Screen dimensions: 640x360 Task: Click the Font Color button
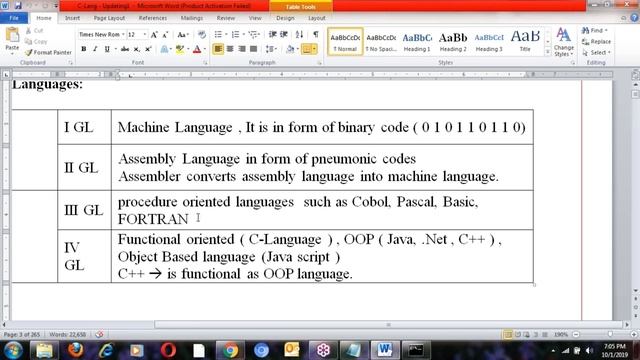[197, 49]
